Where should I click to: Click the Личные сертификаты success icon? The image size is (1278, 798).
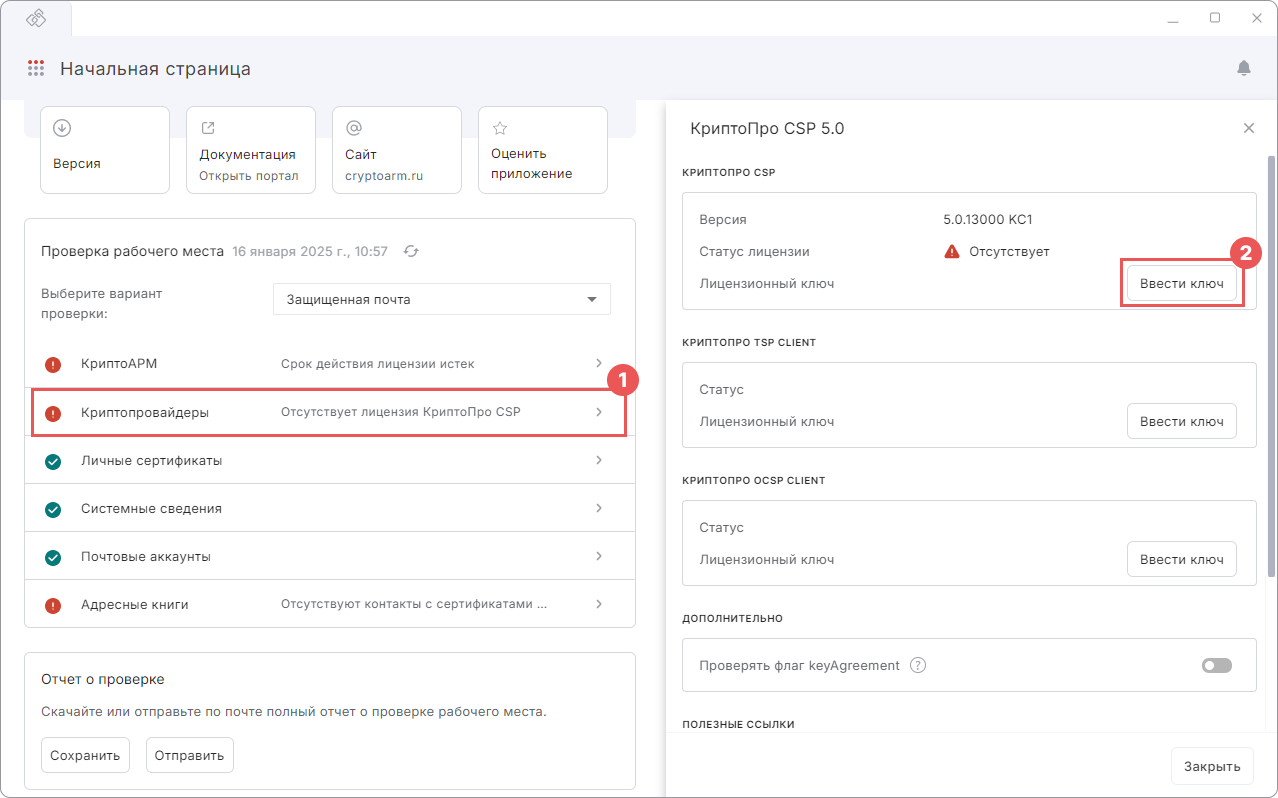pos(53,461)
